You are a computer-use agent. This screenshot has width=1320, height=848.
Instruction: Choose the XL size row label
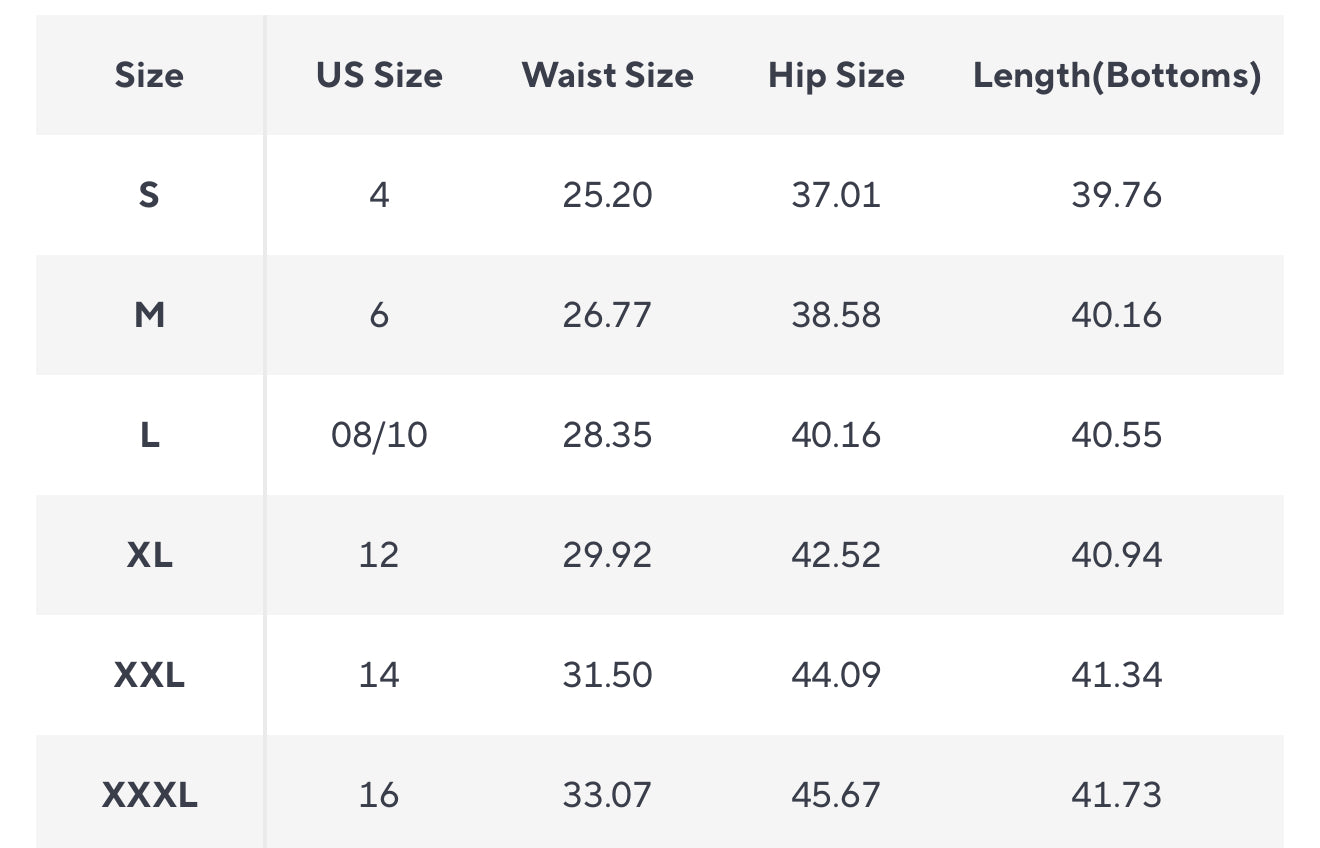(149, 555)
